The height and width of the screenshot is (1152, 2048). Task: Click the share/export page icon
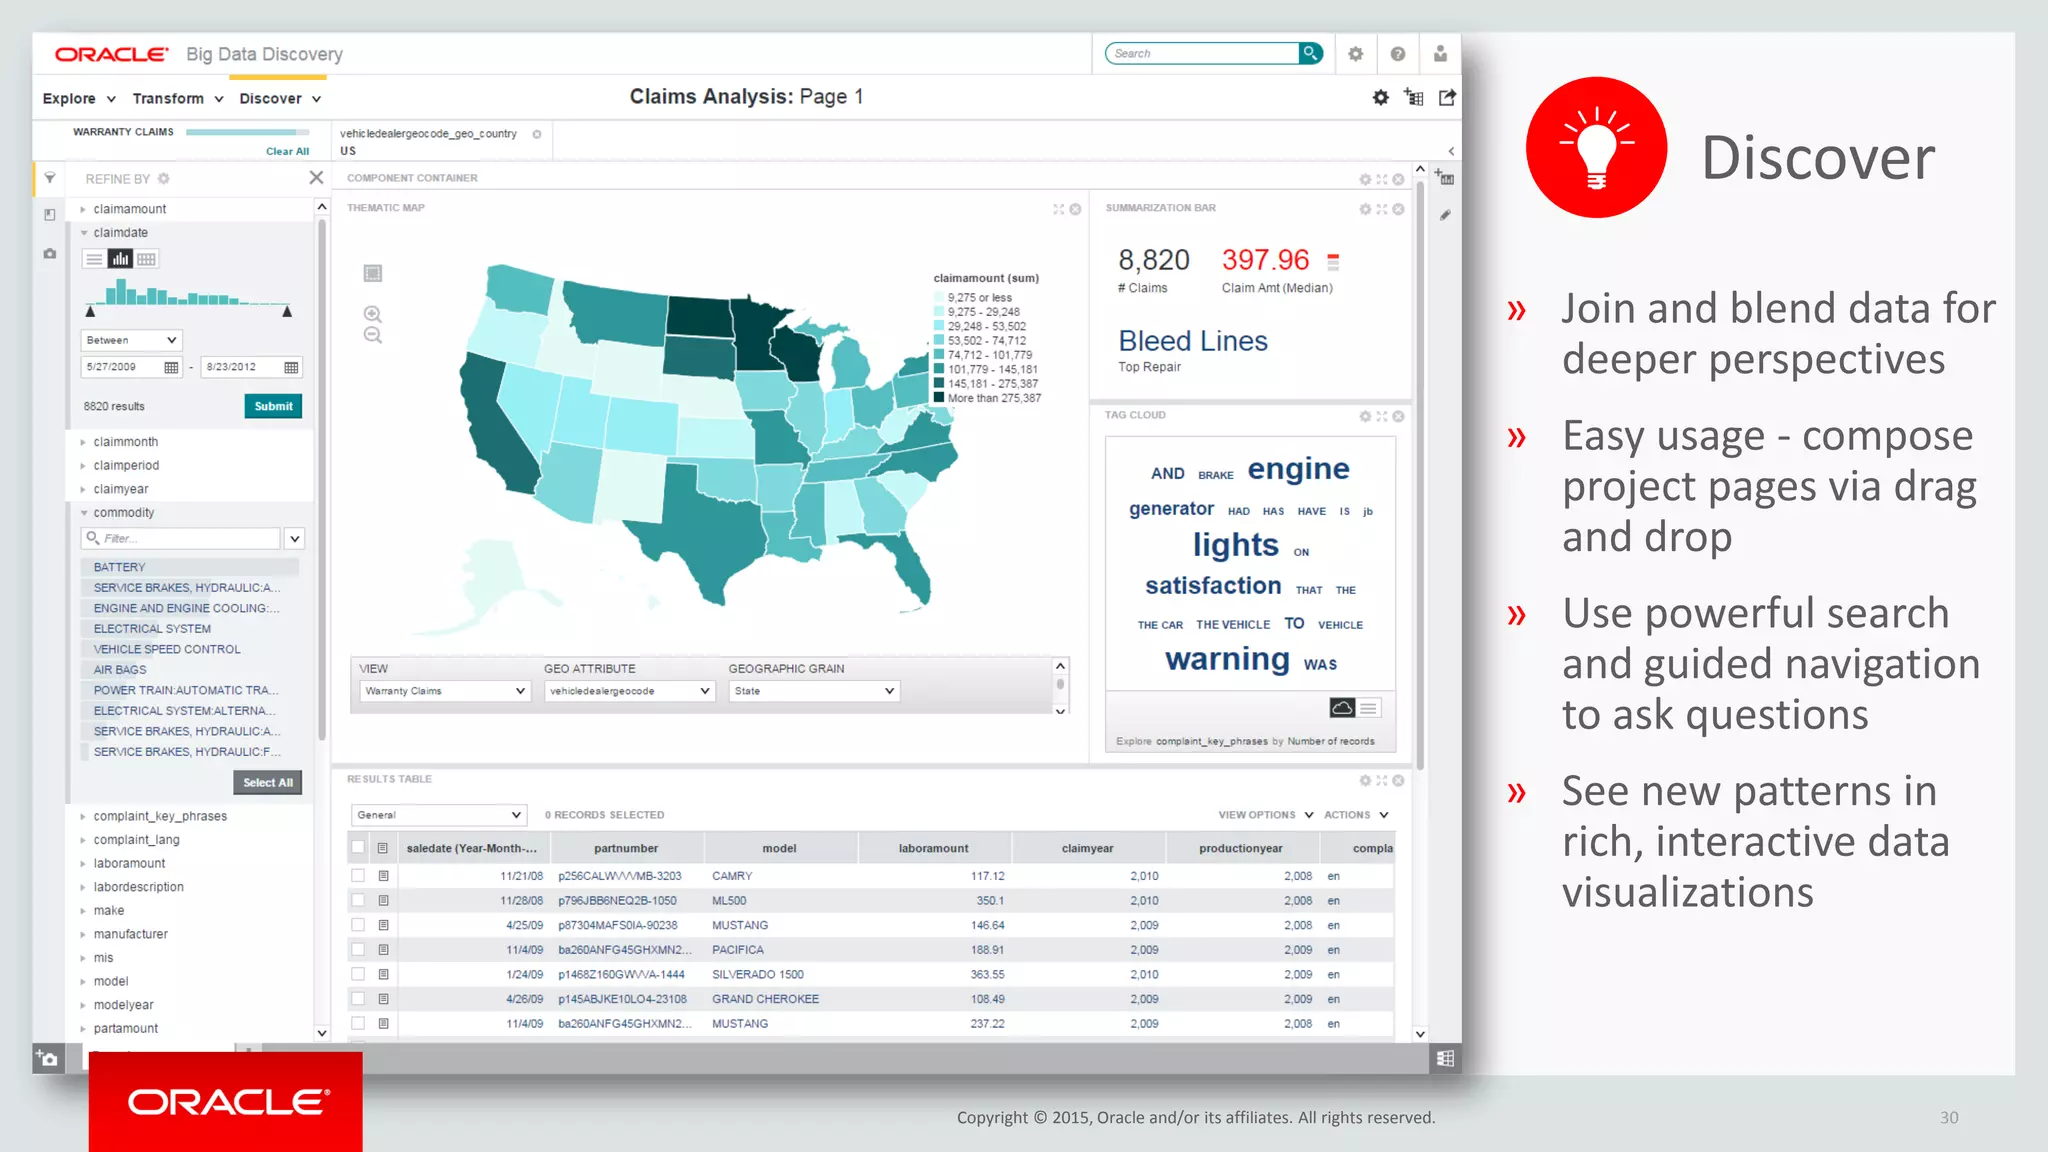point(1447,97)
